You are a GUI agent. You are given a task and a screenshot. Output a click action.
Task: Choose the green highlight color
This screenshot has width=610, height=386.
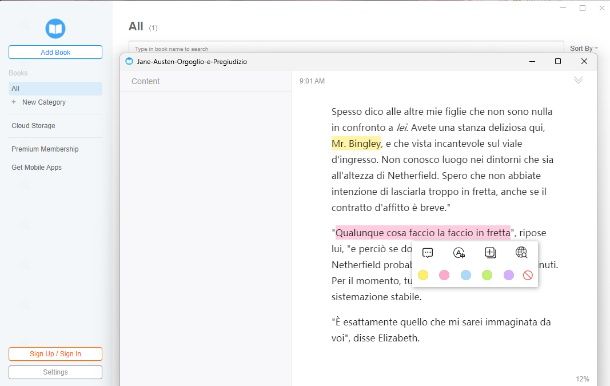487,275
